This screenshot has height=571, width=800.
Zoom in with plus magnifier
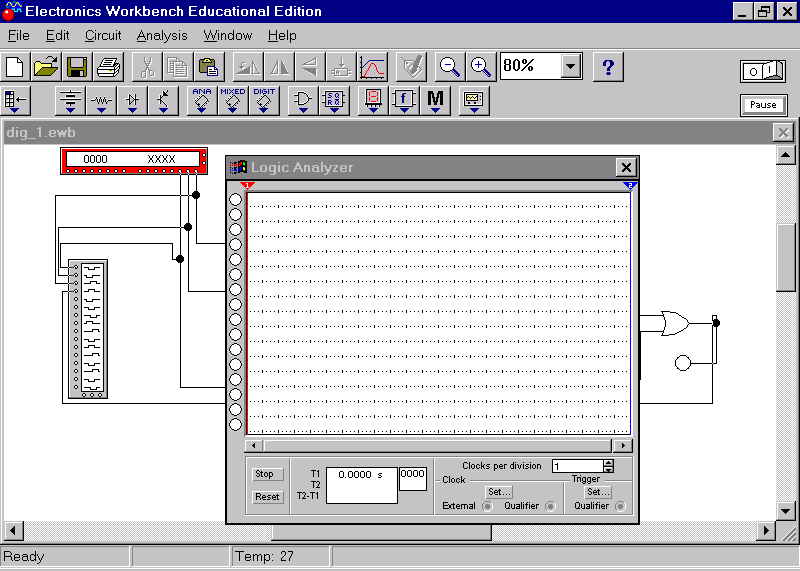click(481, 67)
